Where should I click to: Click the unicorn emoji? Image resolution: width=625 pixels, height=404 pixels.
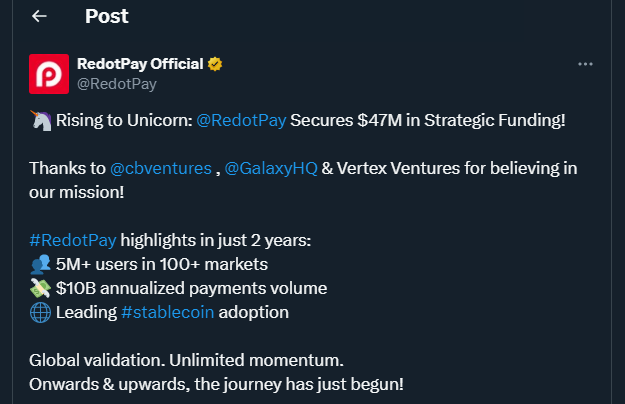pos(39,121)
